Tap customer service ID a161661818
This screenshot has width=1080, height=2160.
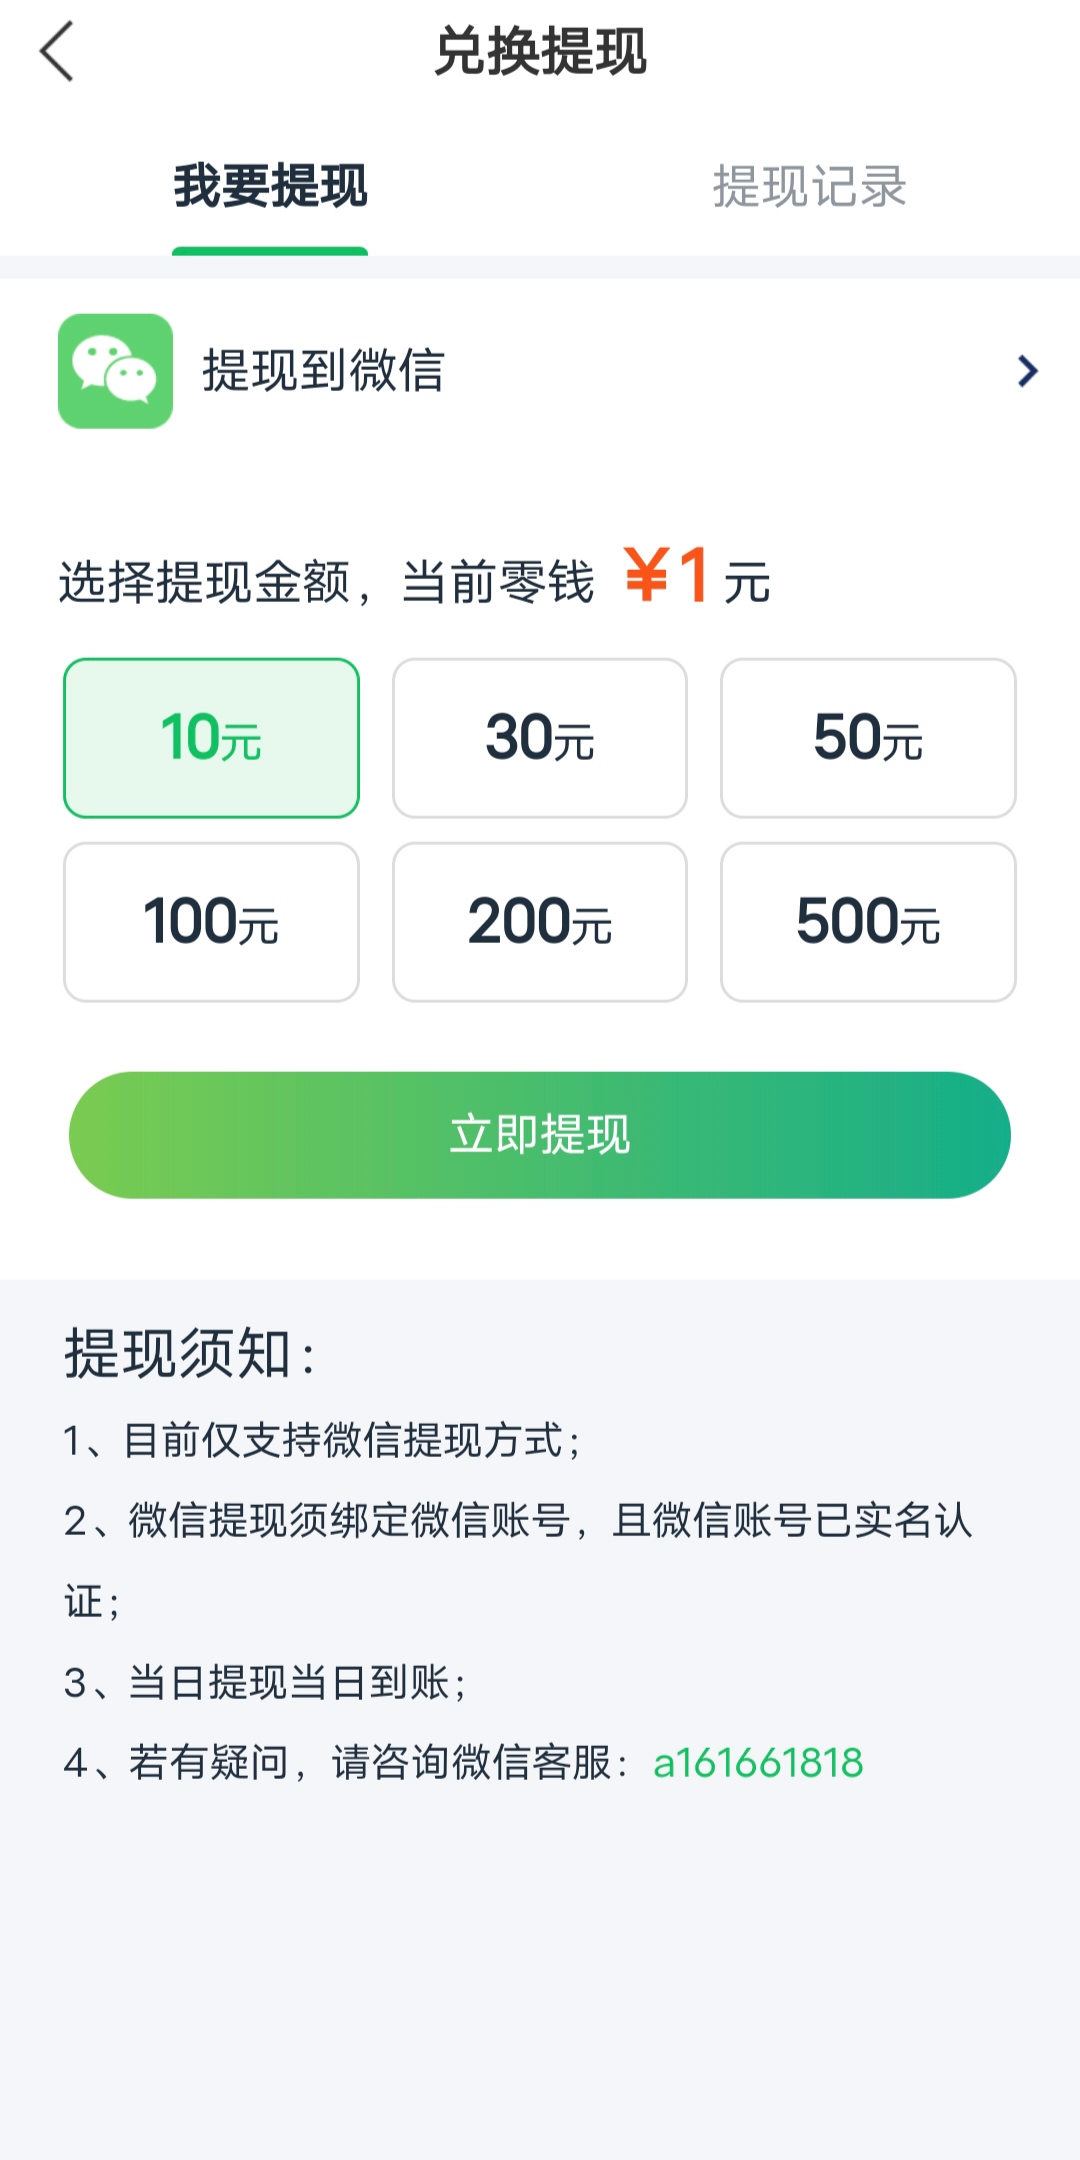758,1763
